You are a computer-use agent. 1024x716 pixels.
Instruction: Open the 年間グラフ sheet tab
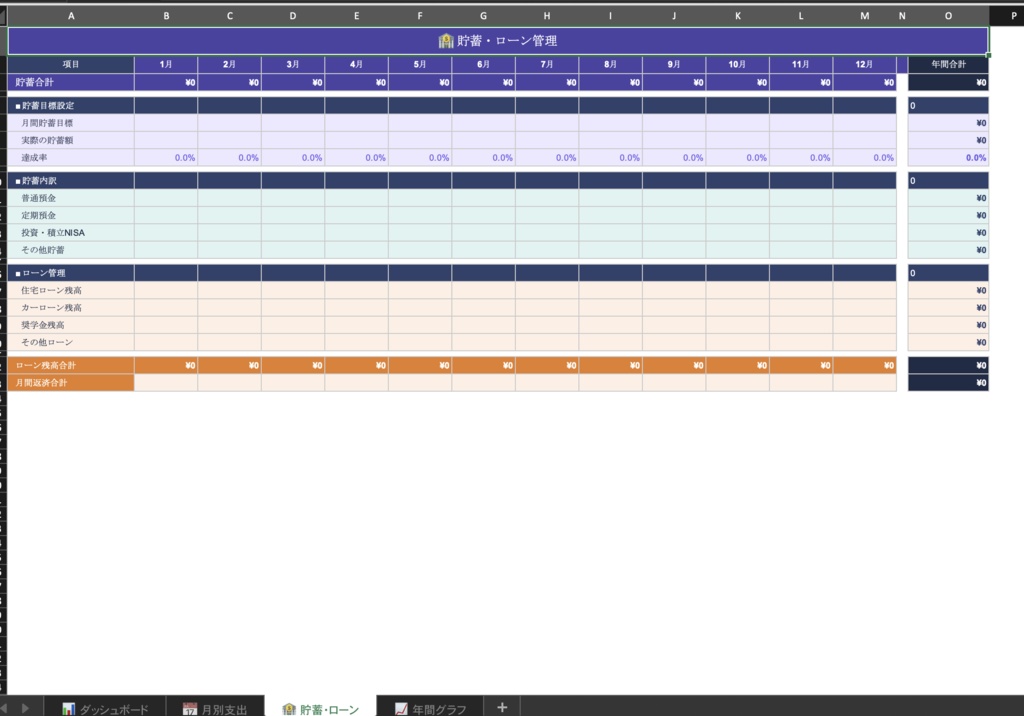430,708
